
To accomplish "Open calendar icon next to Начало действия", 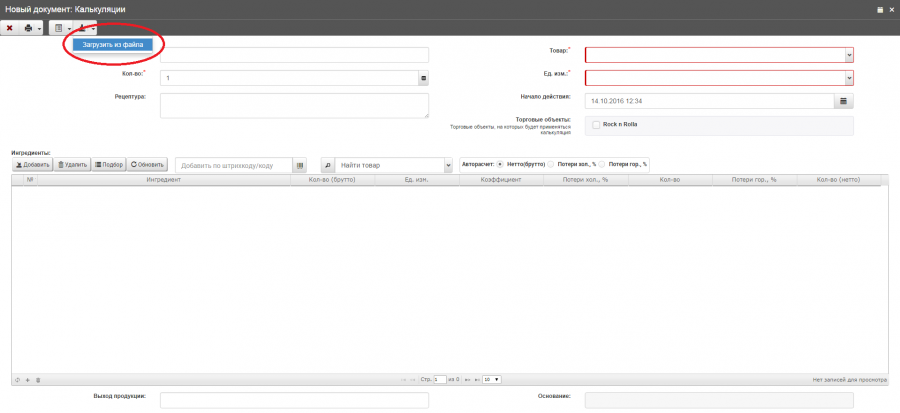I will (x=843, y=101).
